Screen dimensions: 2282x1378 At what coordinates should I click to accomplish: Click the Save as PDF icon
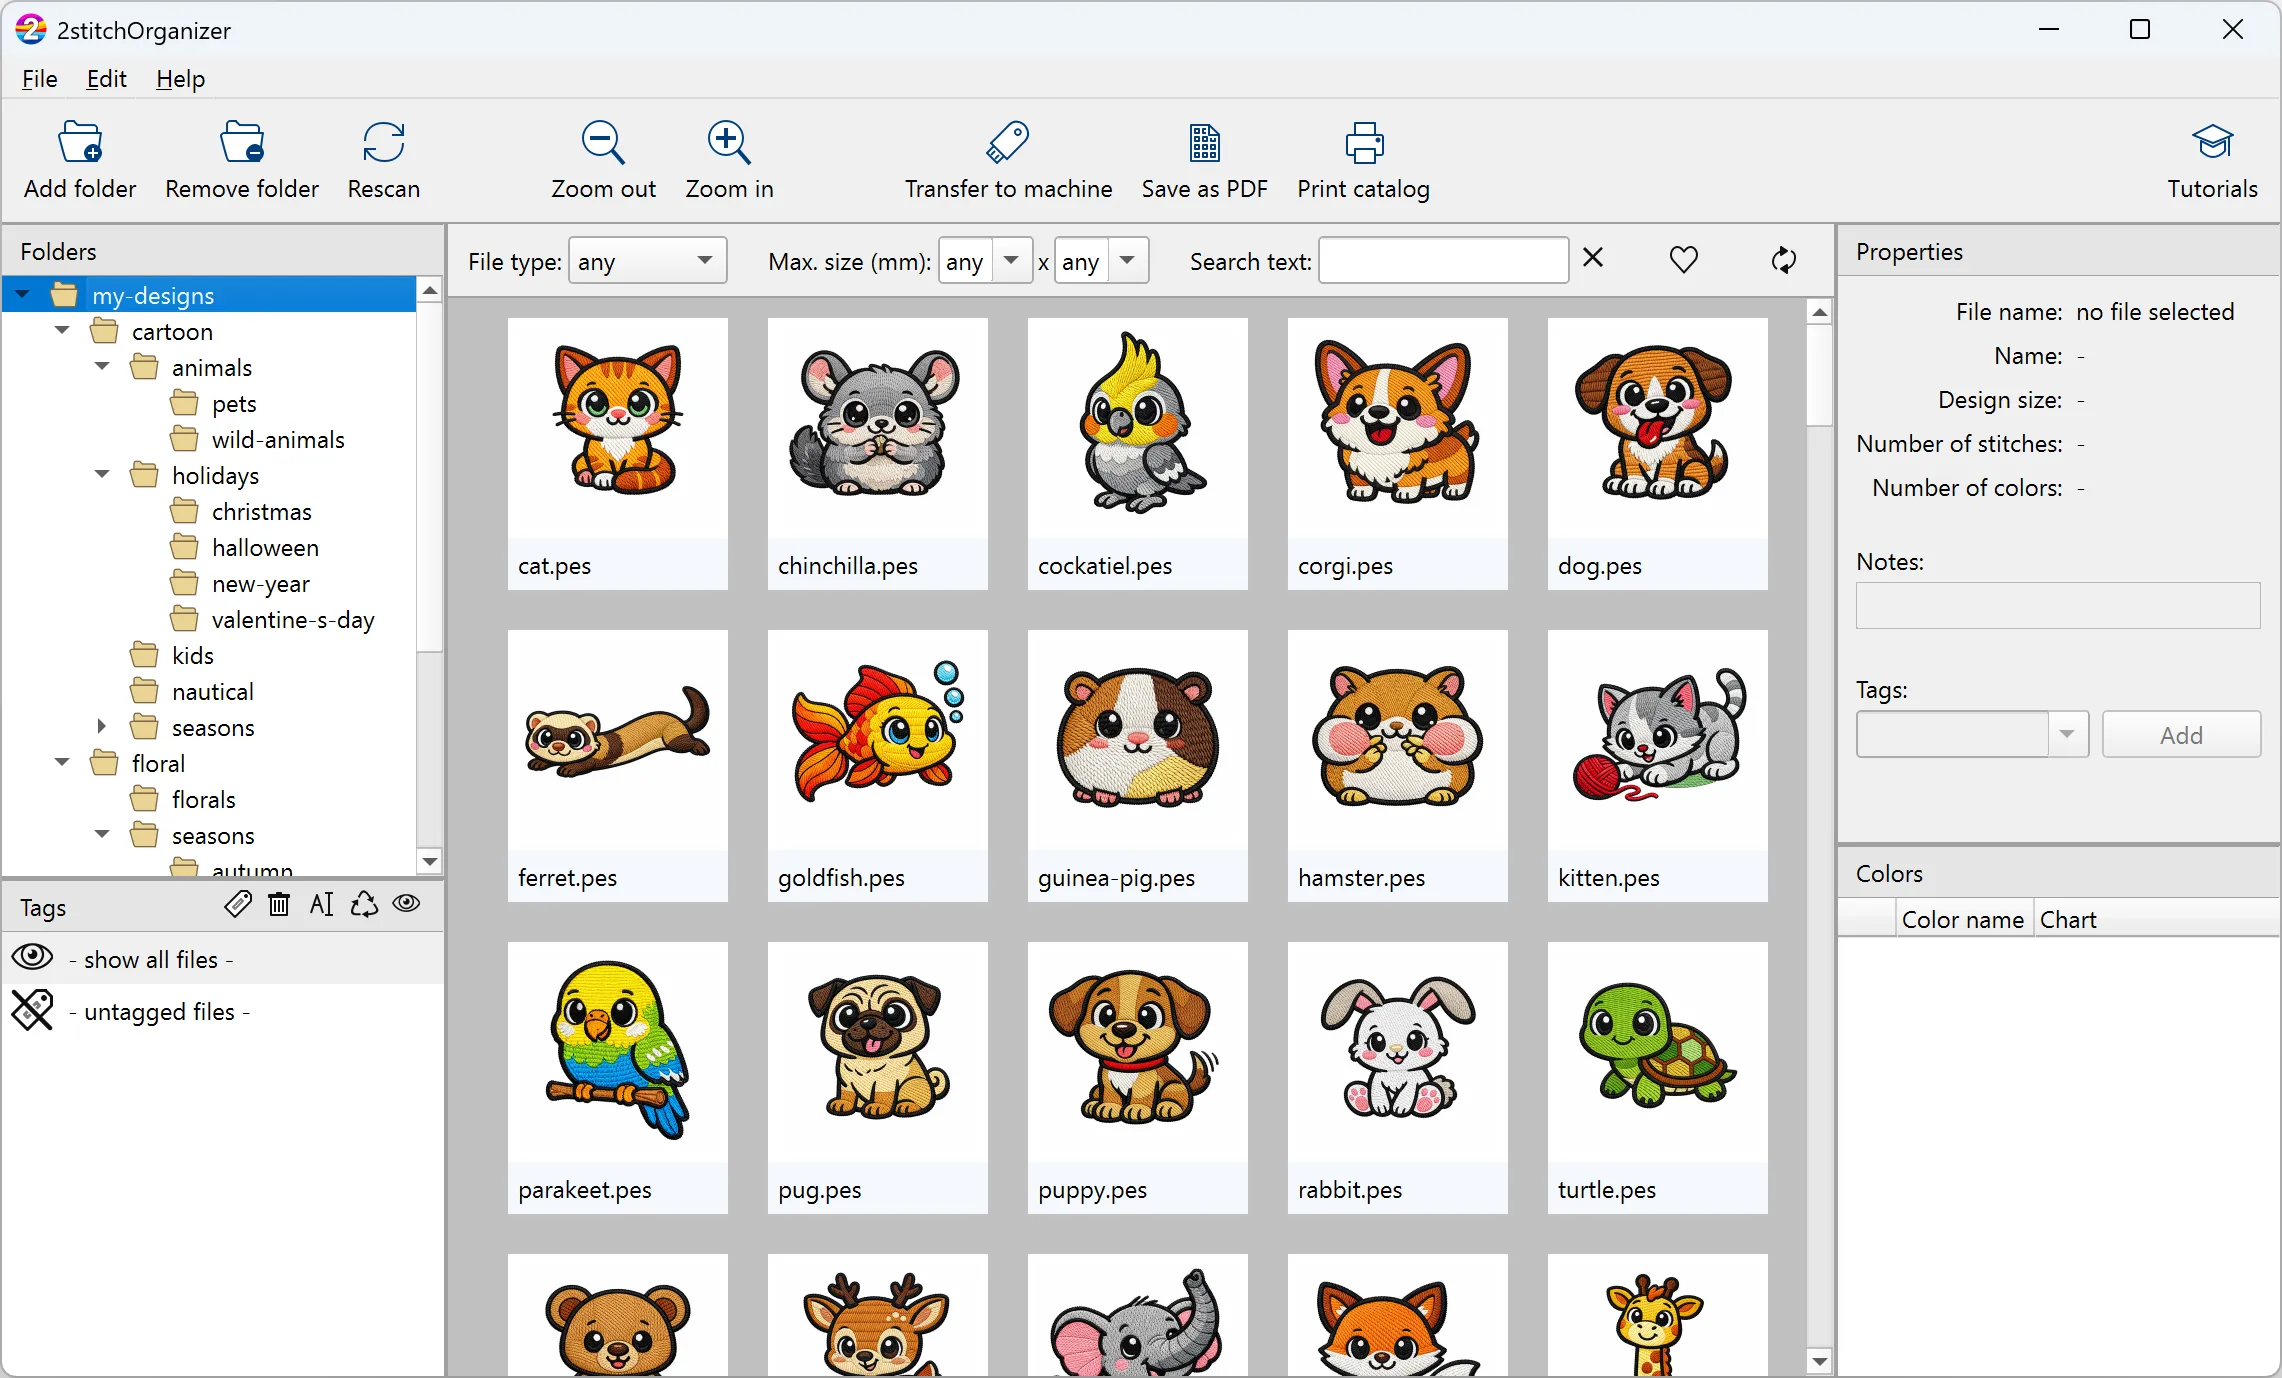point(1205,143)
